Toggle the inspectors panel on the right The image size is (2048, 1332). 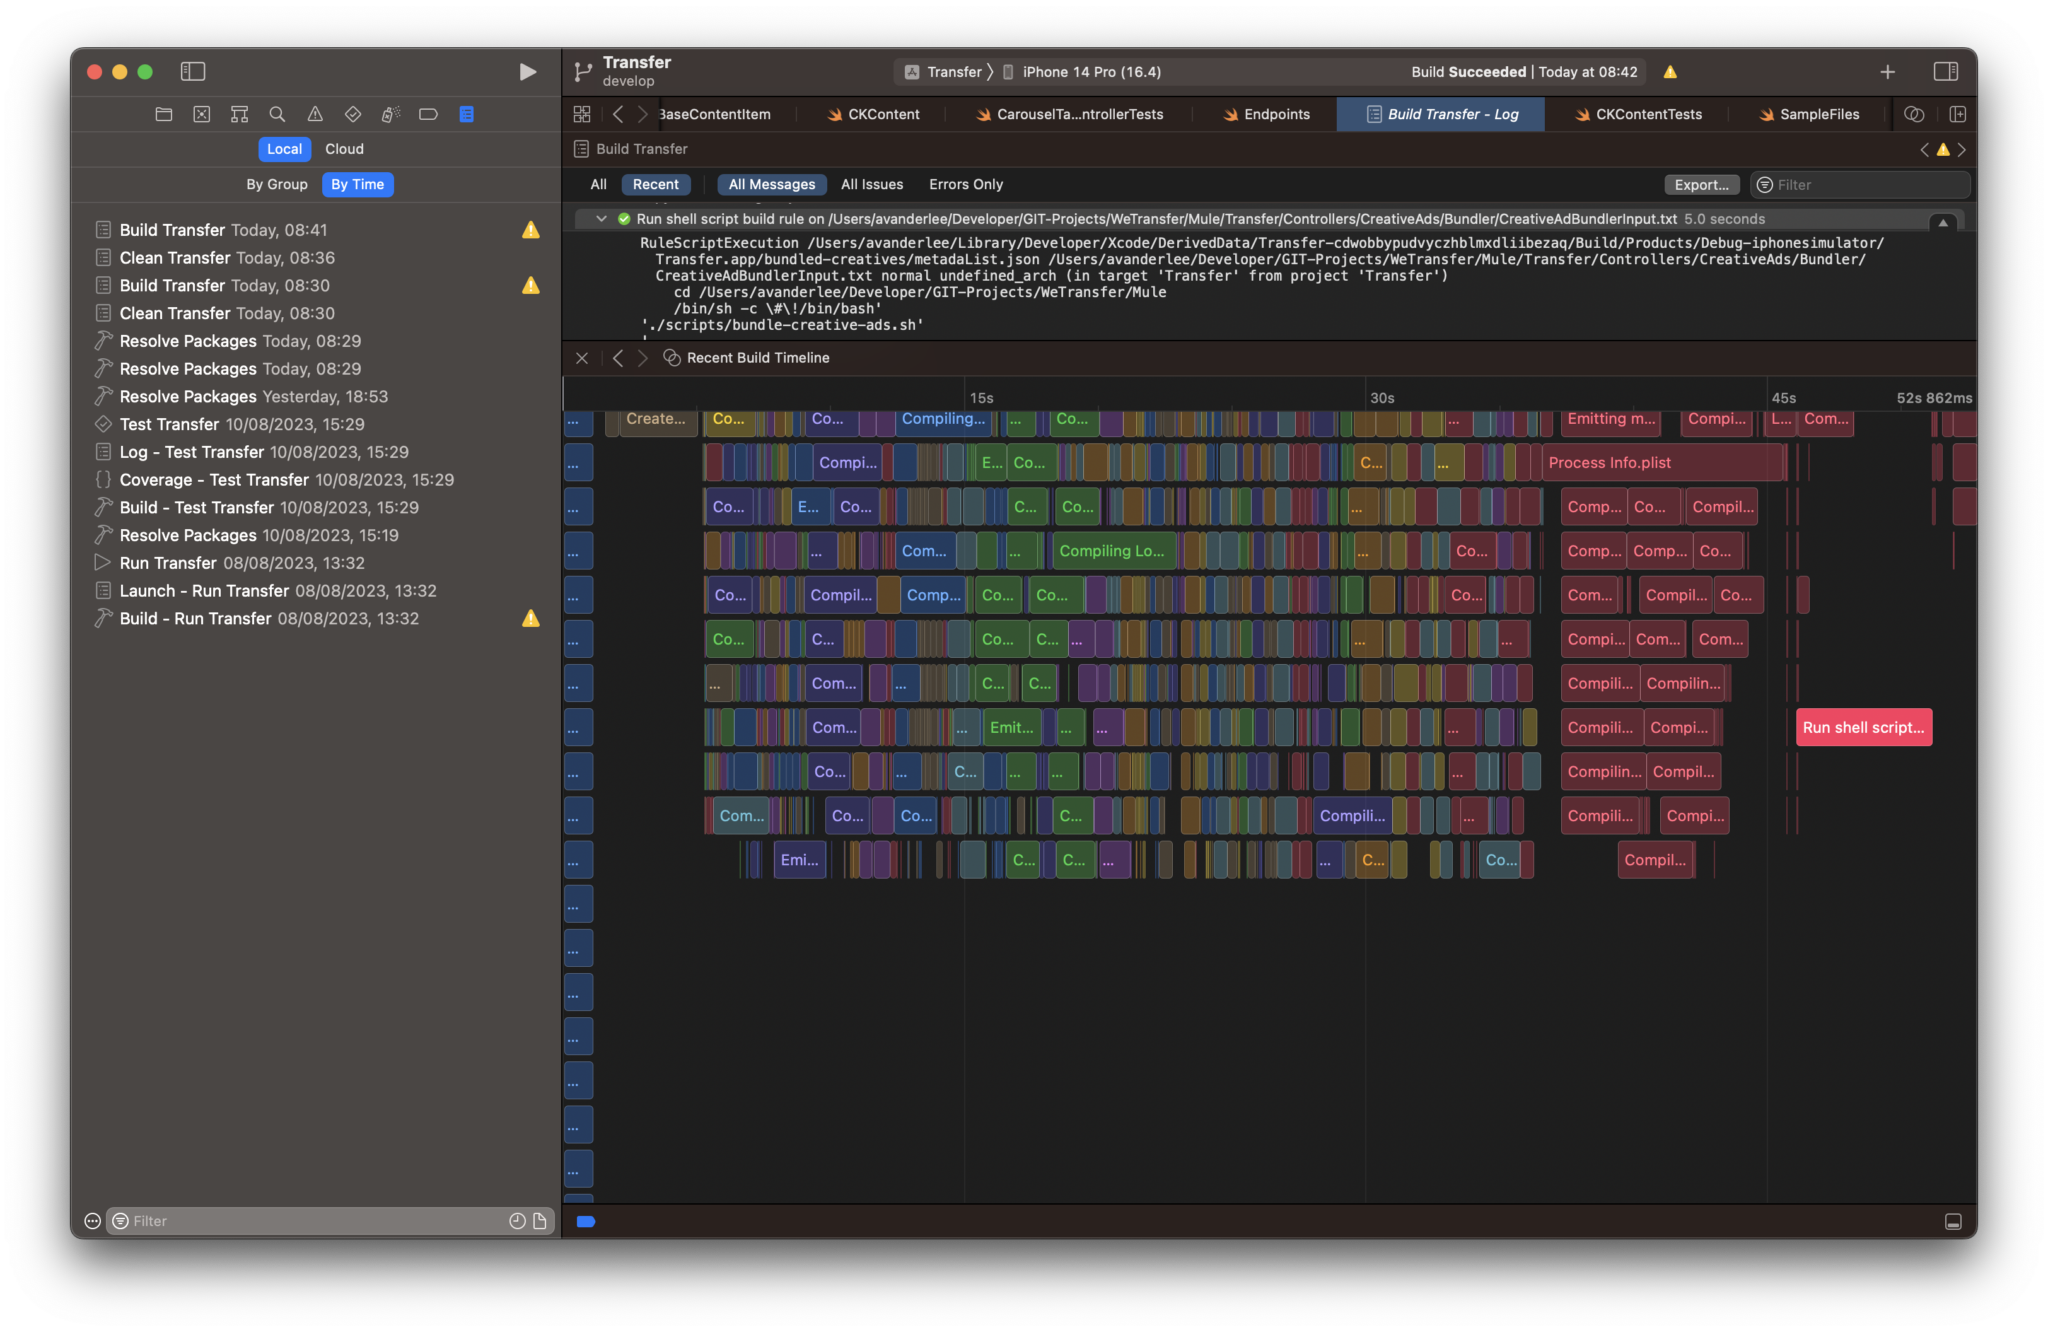(x=1945, y=72)
